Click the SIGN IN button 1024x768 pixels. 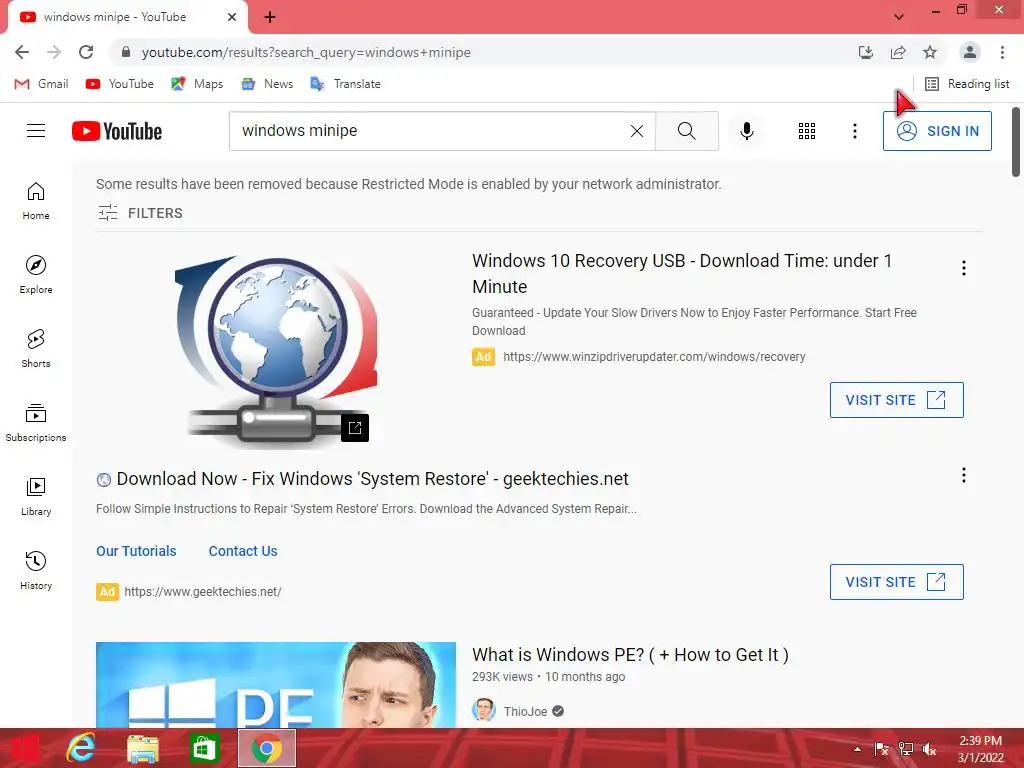coord(936,131)
